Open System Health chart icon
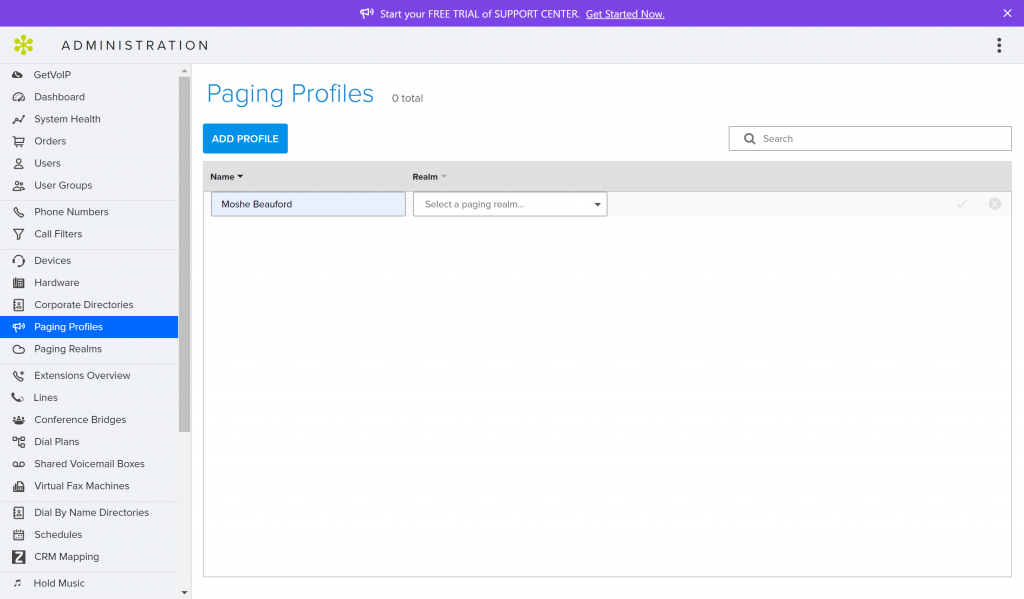Viewport: 1024px width, 599px height. pos(18,119)
